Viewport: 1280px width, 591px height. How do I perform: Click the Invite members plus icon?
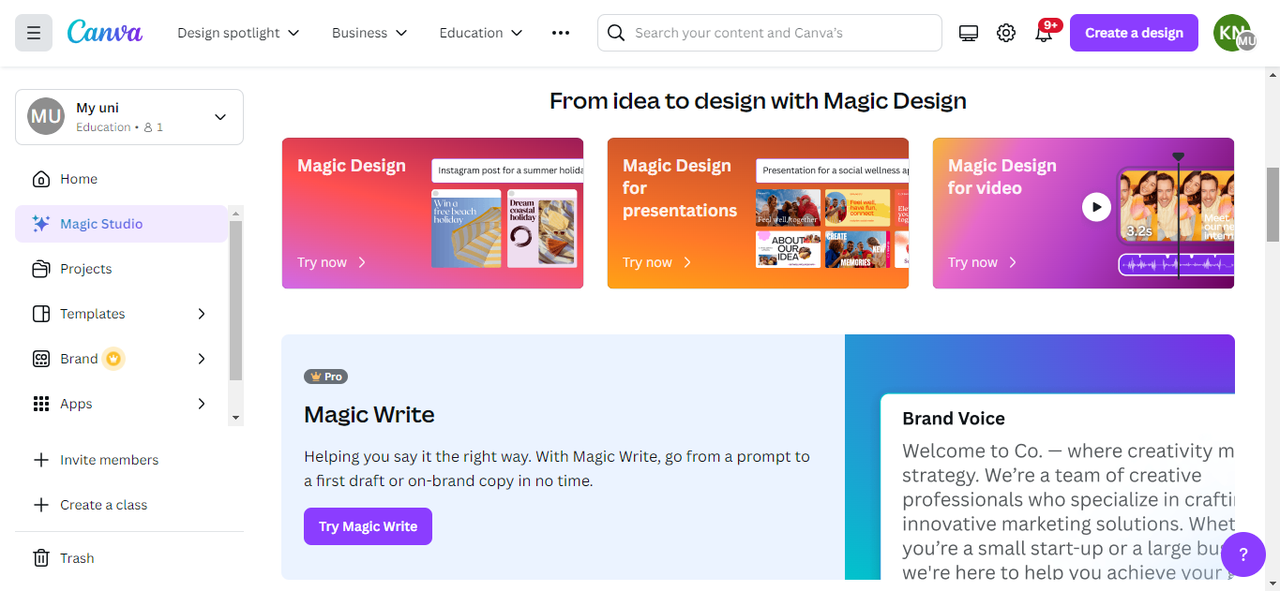click(x=41, y=460)
